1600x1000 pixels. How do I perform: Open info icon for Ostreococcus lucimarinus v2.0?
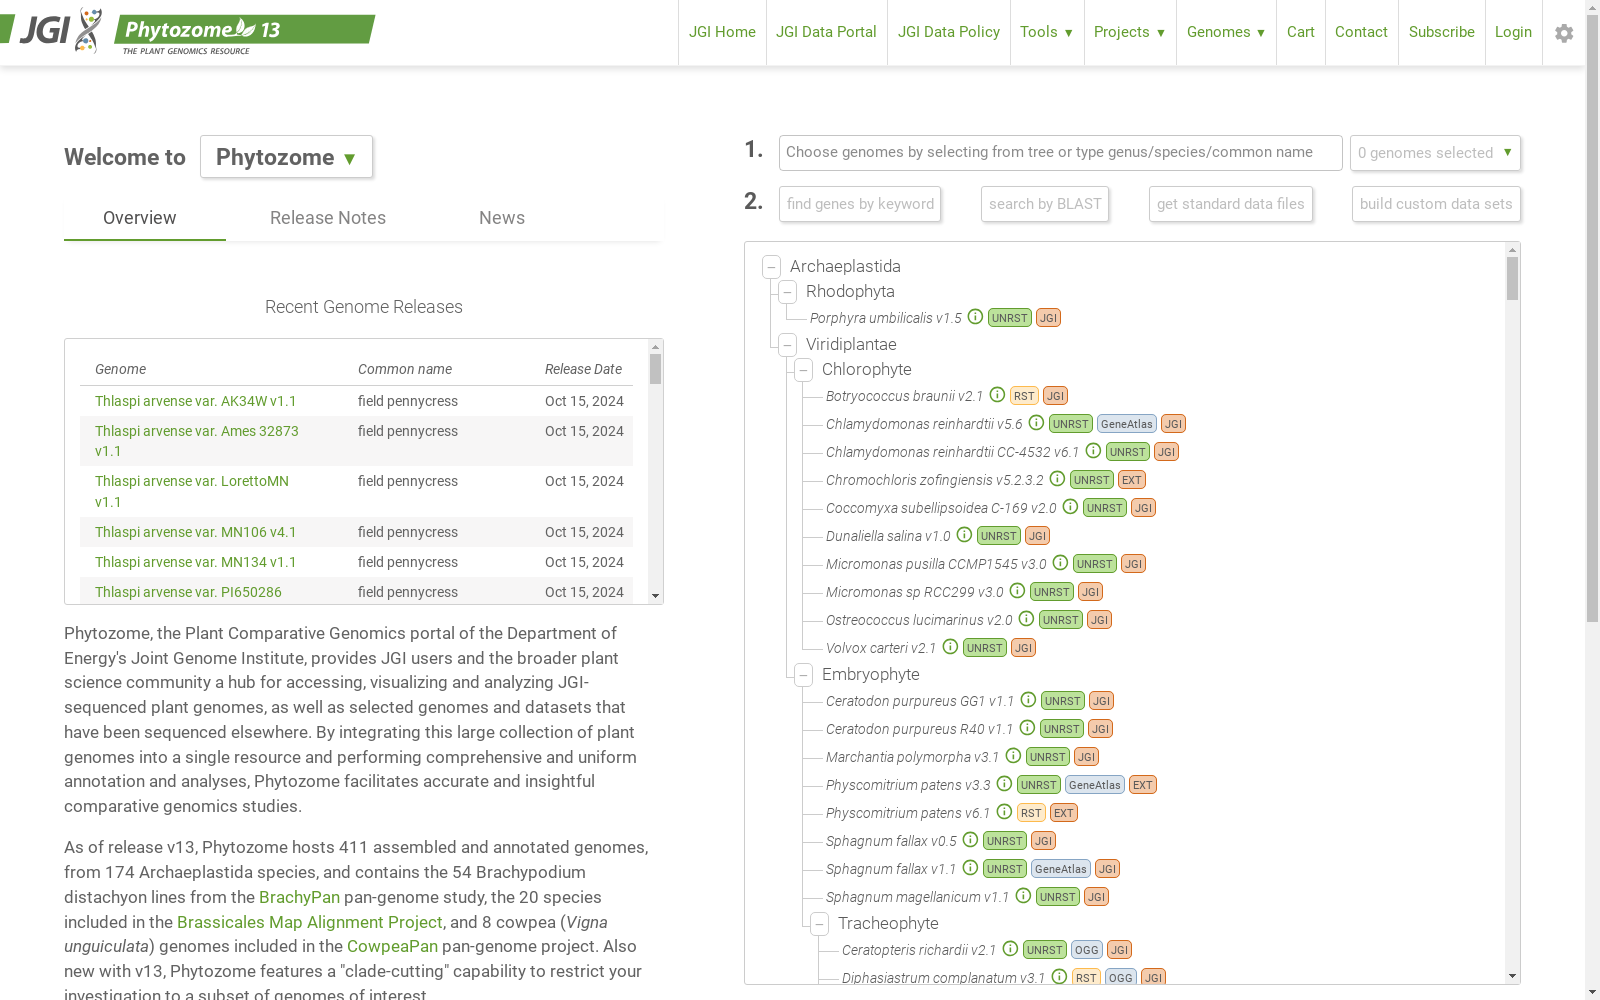click(1026, 619)
